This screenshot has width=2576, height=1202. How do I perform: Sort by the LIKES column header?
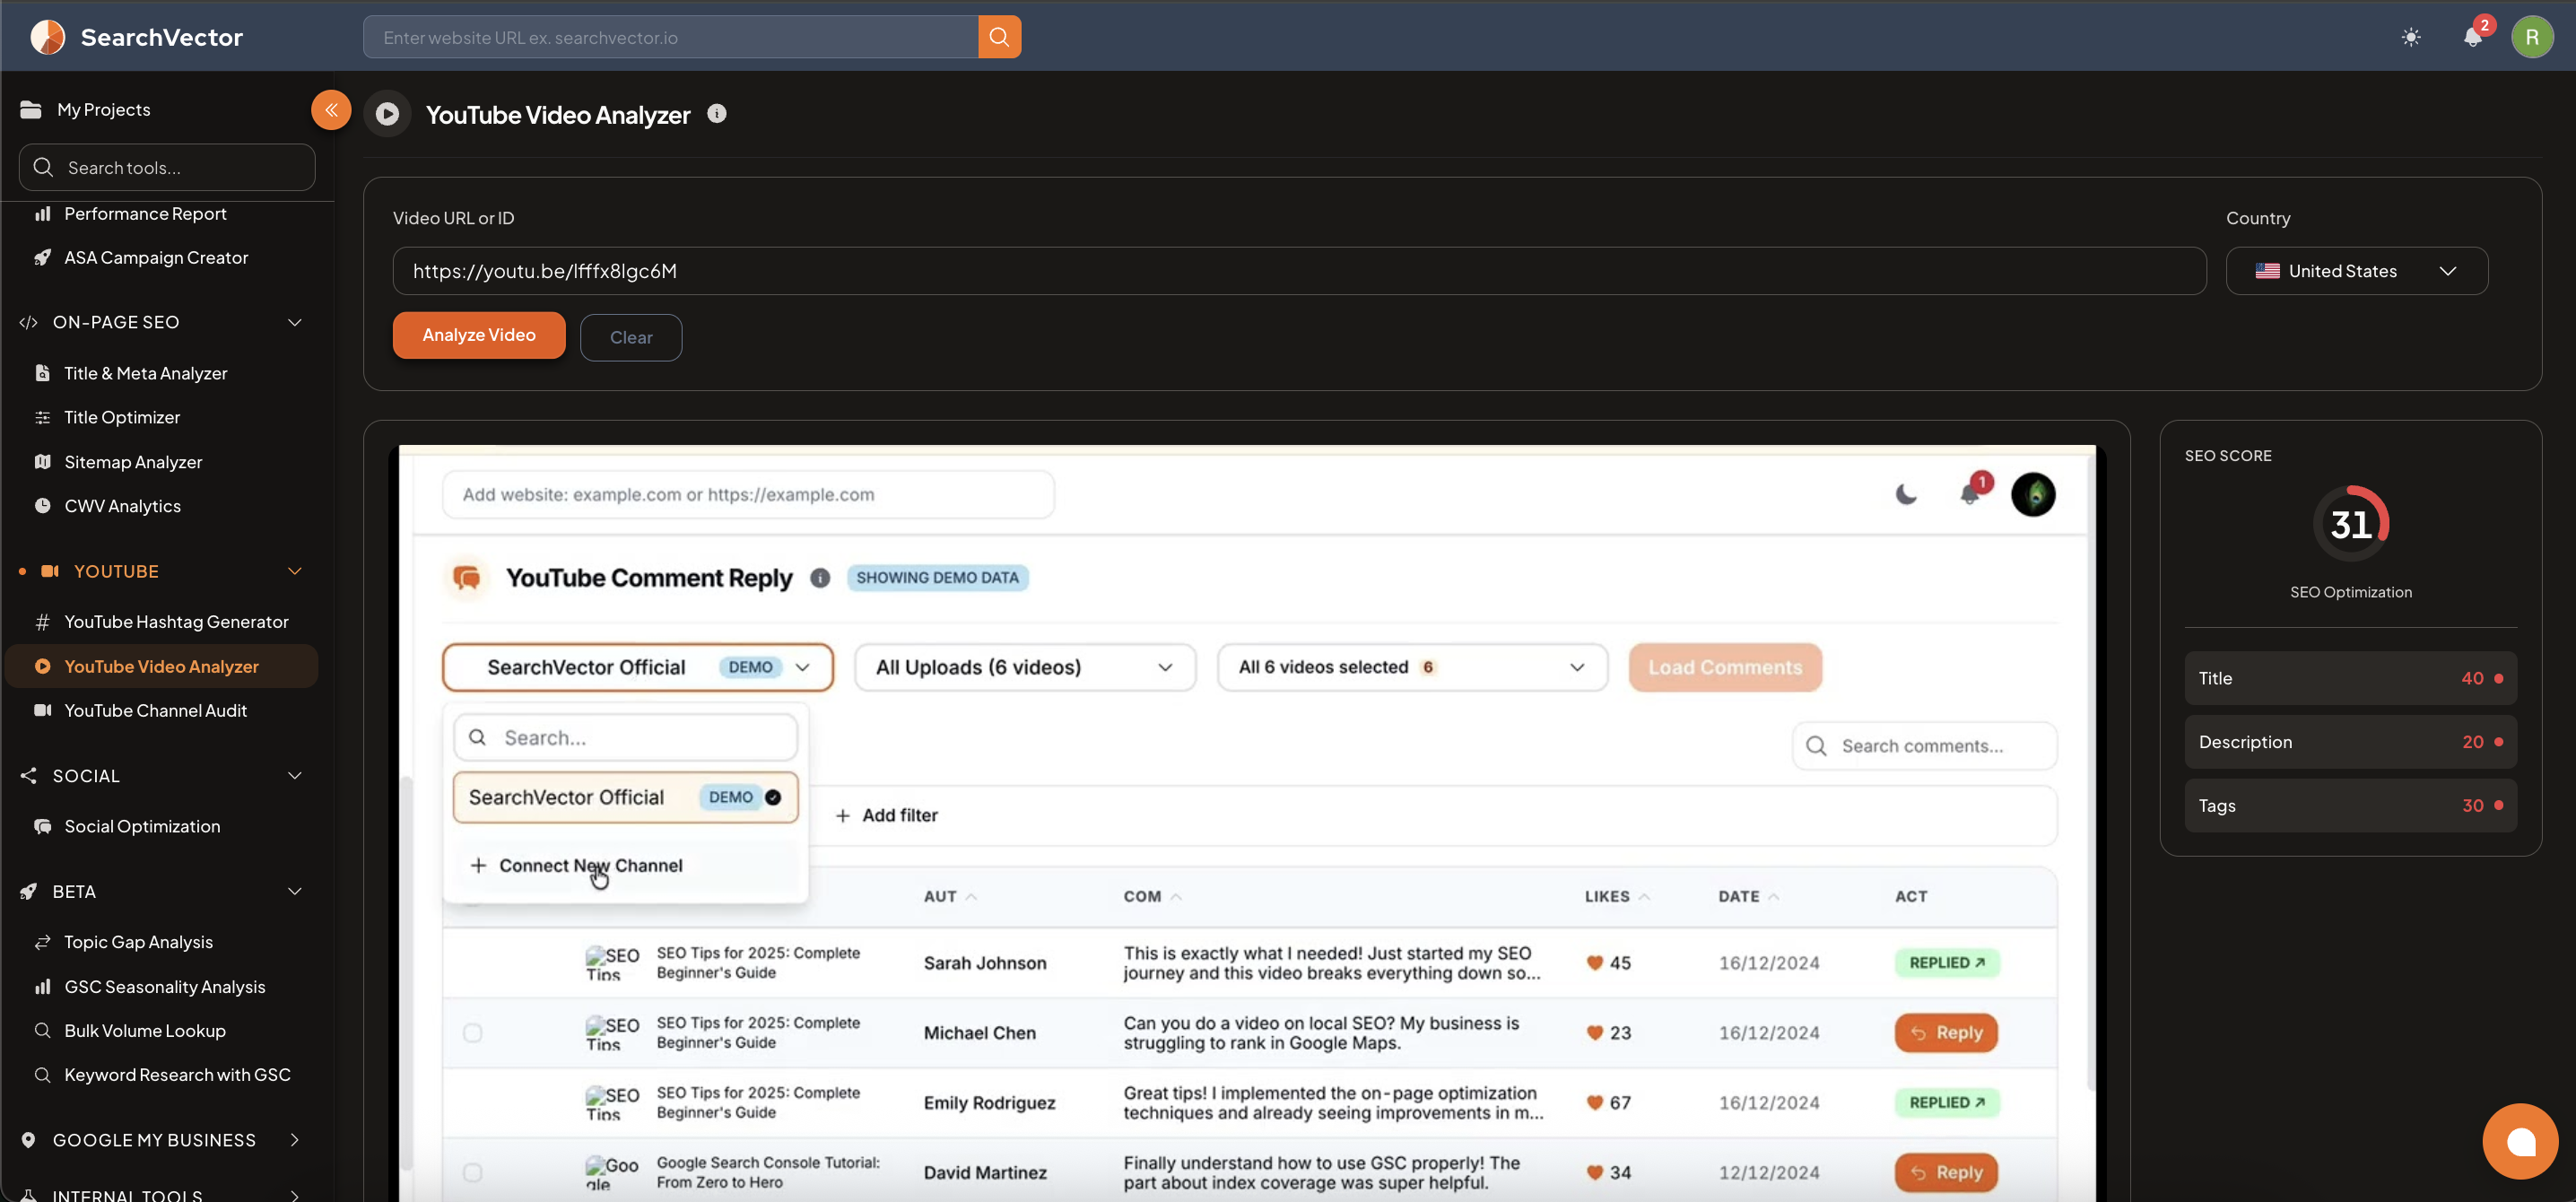[1616, 896]
